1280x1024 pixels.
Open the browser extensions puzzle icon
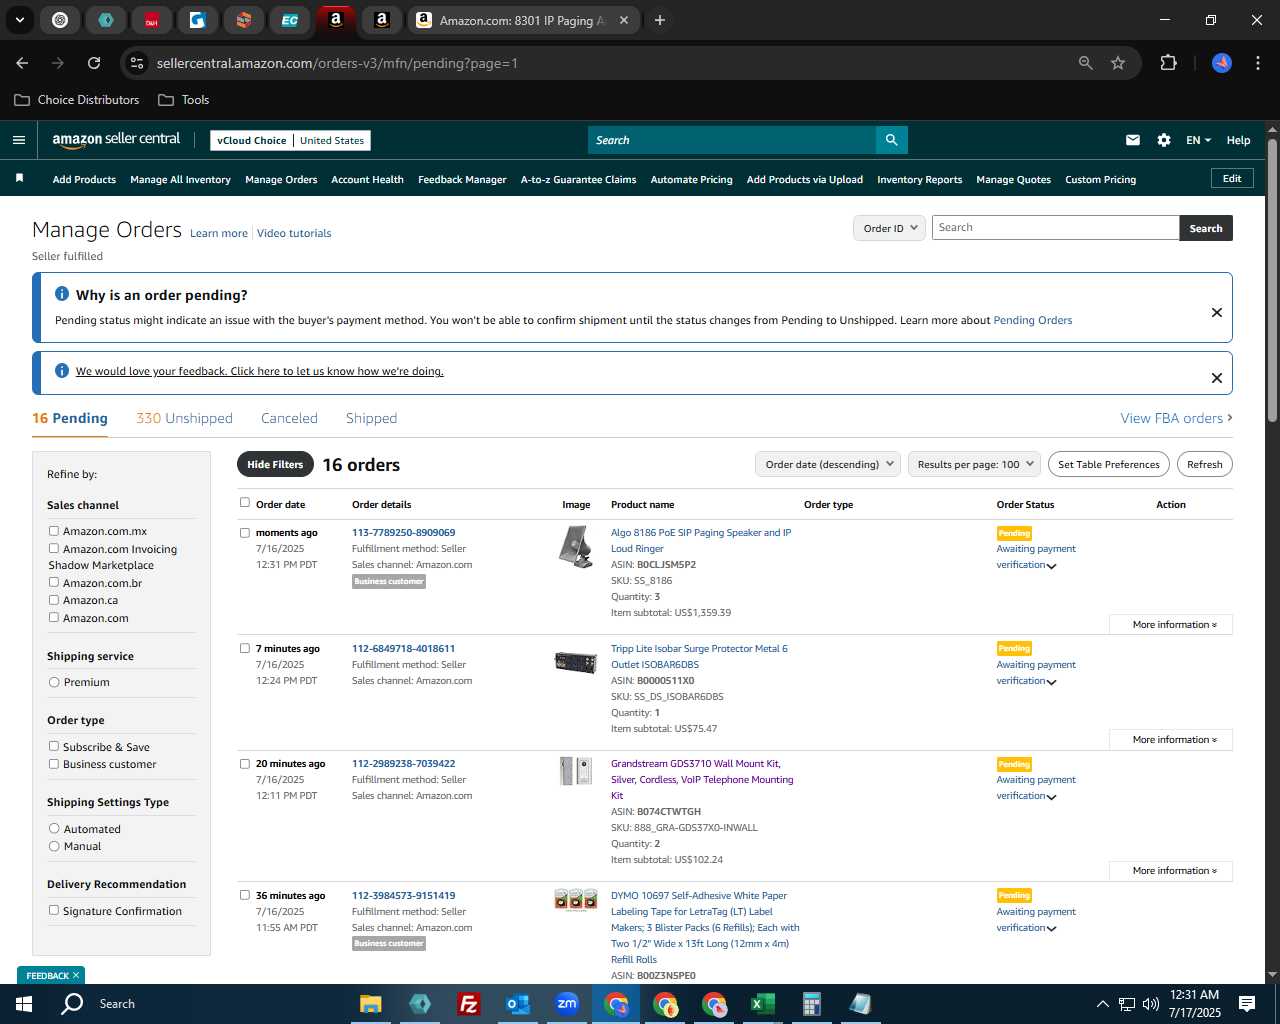[x=1168, y=63]
